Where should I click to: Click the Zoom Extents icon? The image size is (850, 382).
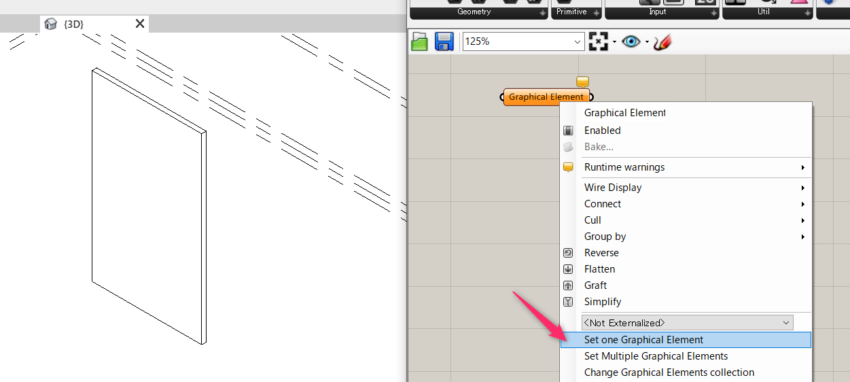[598, 42]
